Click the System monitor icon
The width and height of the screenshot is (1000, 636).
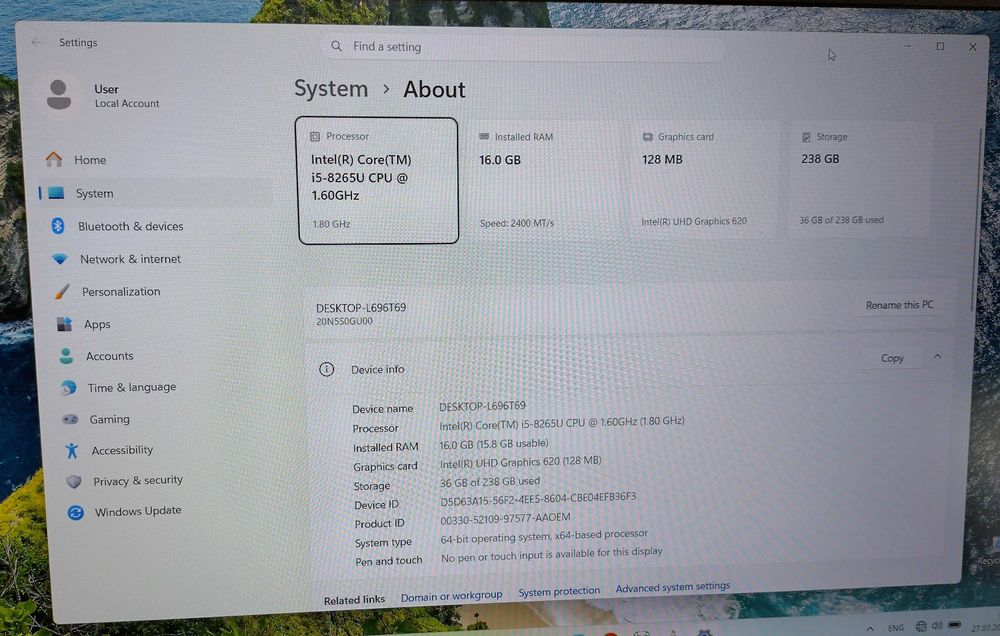point(57,193)
